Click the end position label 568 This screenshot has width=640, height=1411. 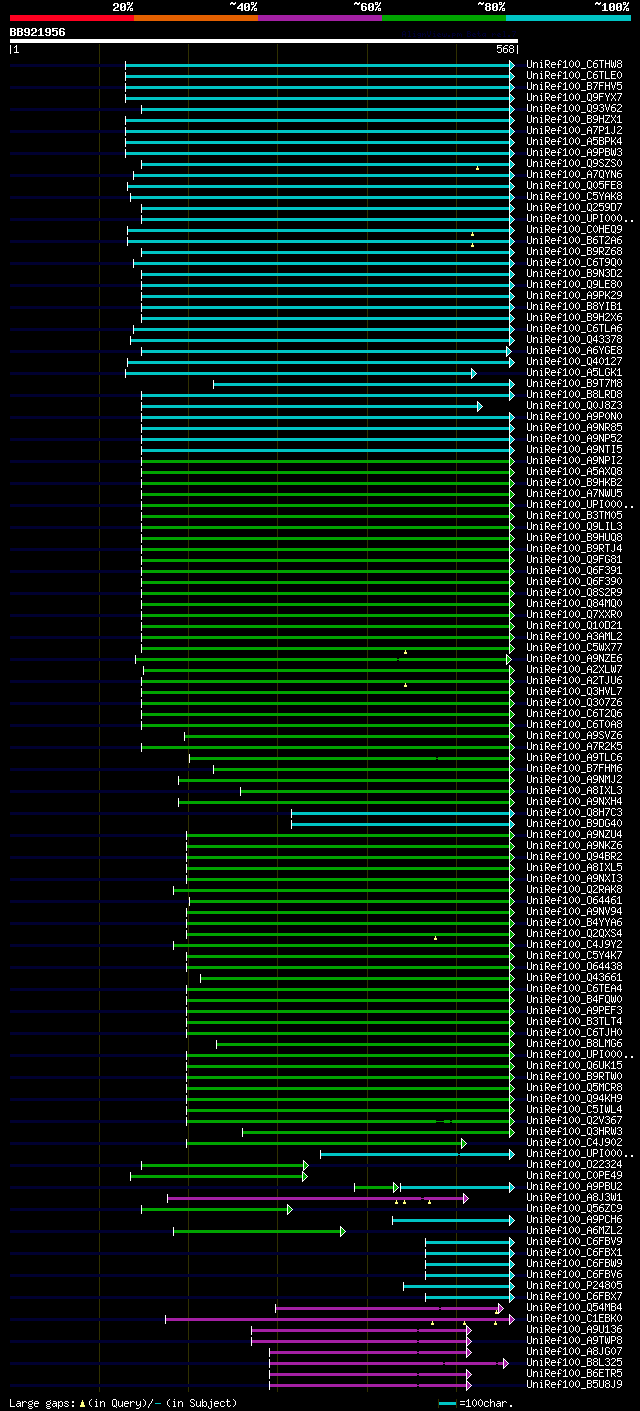505,49
